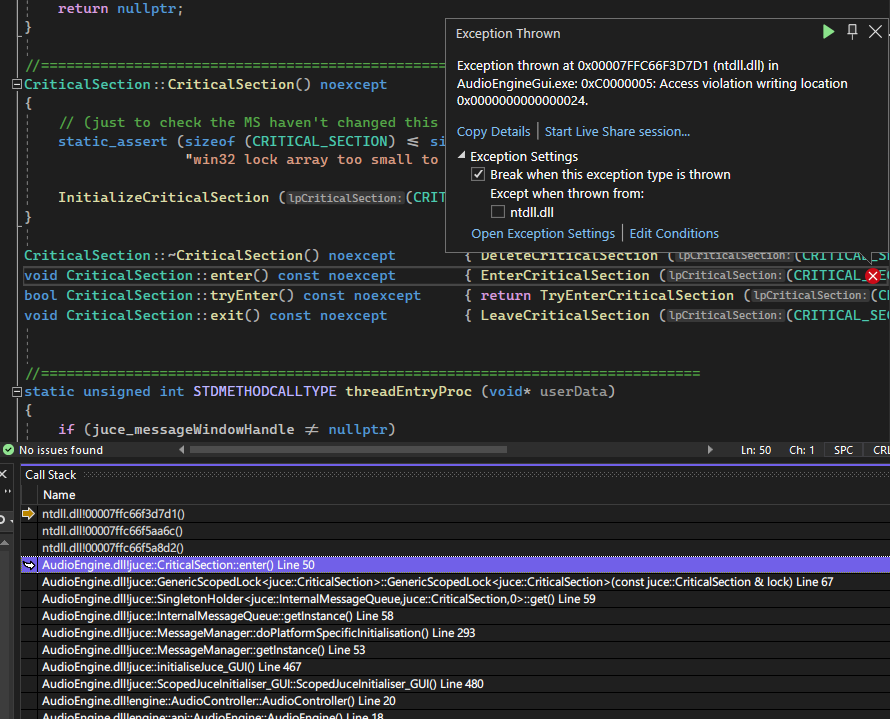The height and width of the screenshot is (719, 890).
Task: Click the Name column header in Call Stack
Action: (59, 495)
